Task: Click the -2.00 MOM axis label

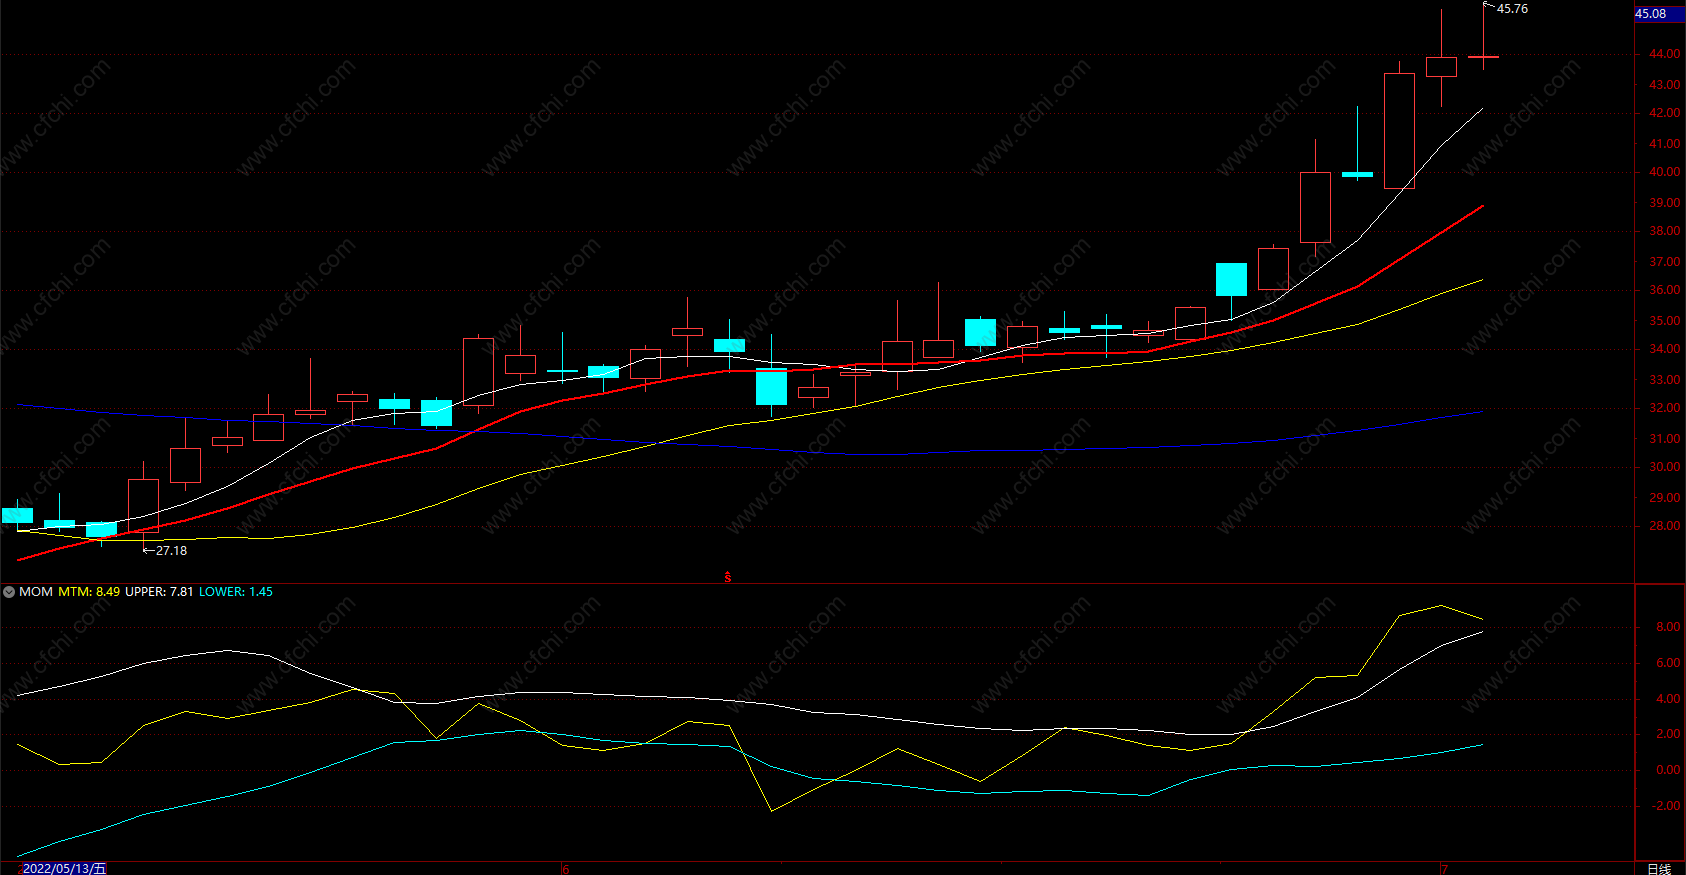Action: click(1666, 806)
